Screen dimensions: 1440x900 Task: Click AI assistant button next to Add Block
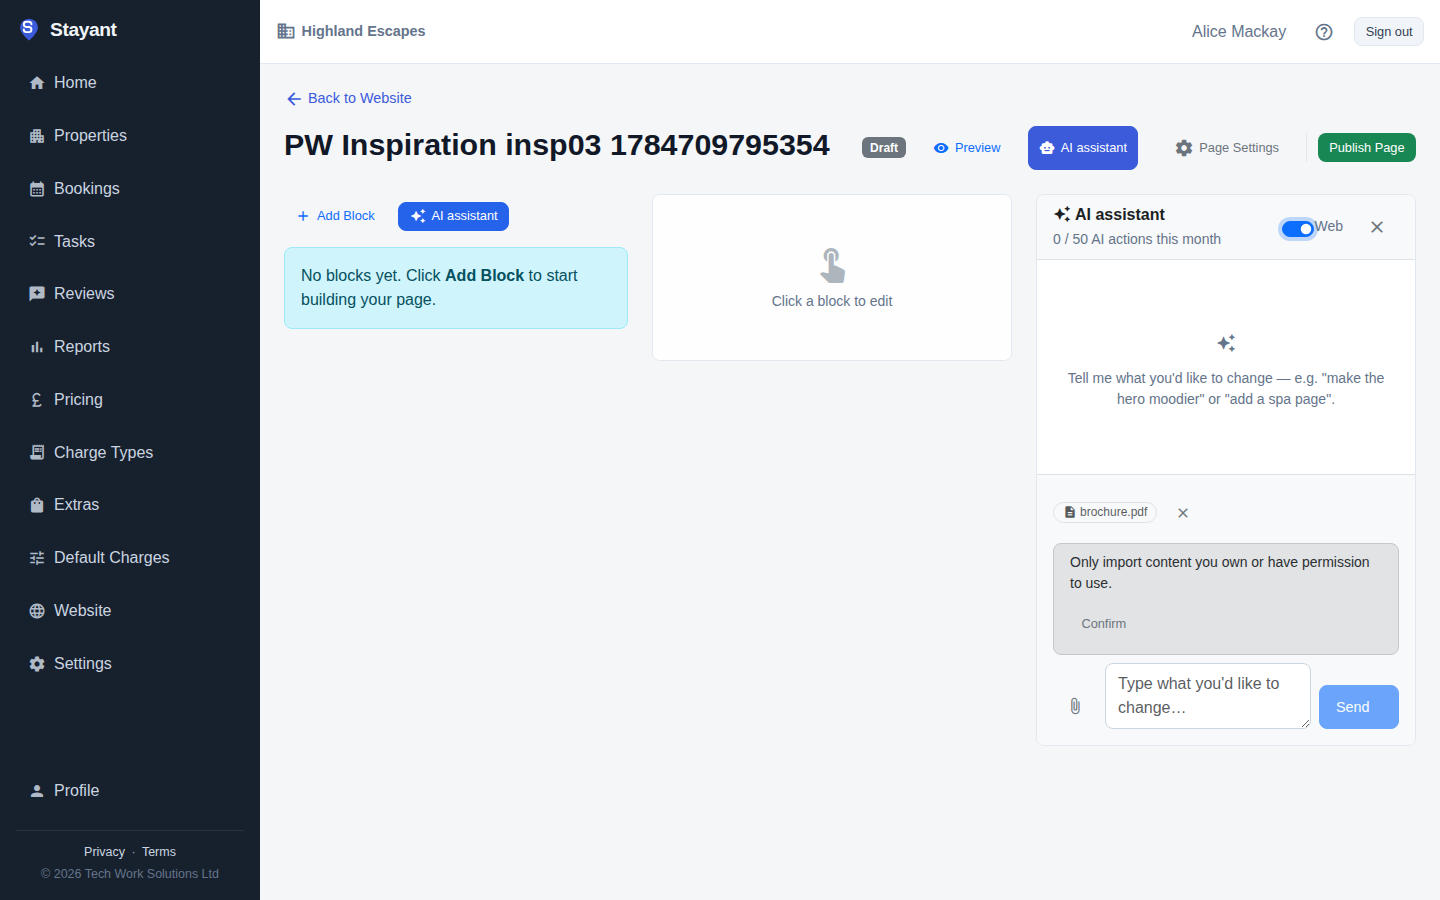pos(453,216)
